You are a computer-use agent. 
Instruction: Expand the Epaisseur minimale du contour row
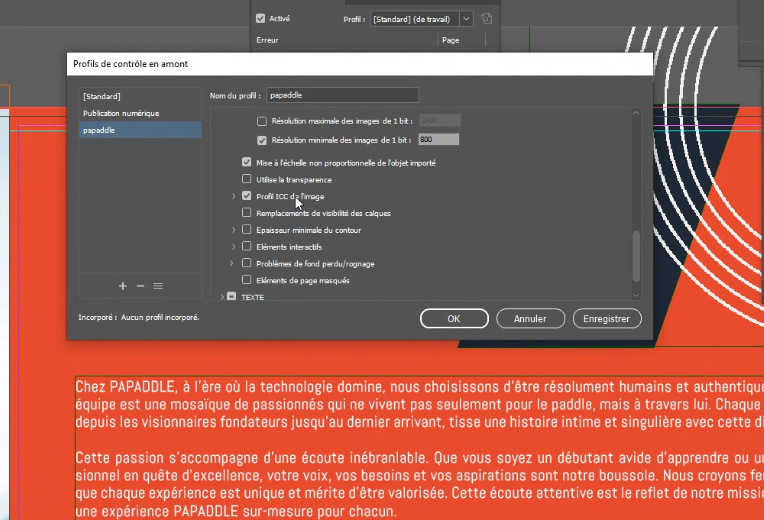[x=233, y=230]
